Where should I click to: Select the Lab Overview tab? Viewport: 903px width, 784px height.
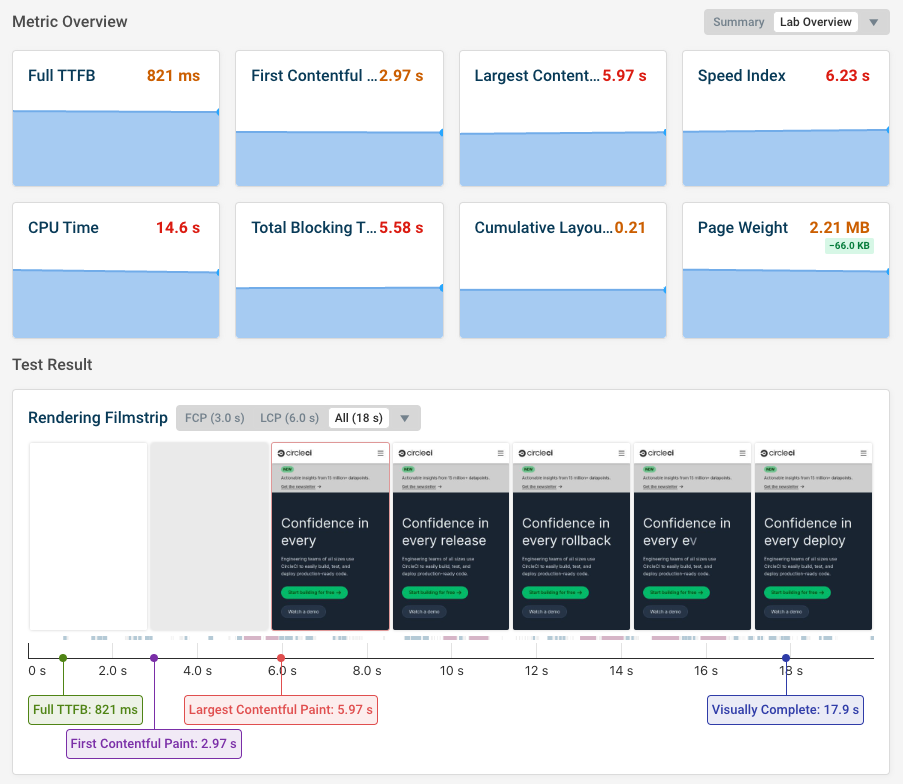click(815, 22)
